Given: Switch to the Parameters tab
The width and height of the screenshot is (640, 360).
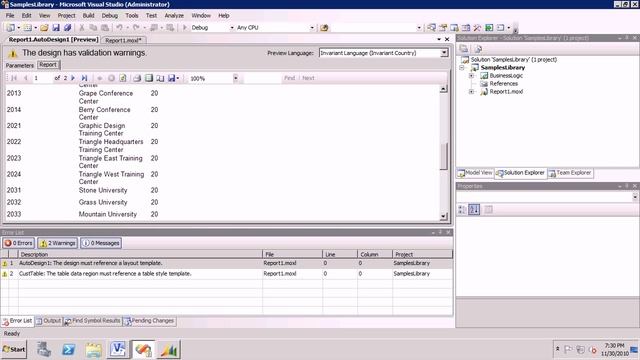Looking at the screenshot, I should point(20,65).
